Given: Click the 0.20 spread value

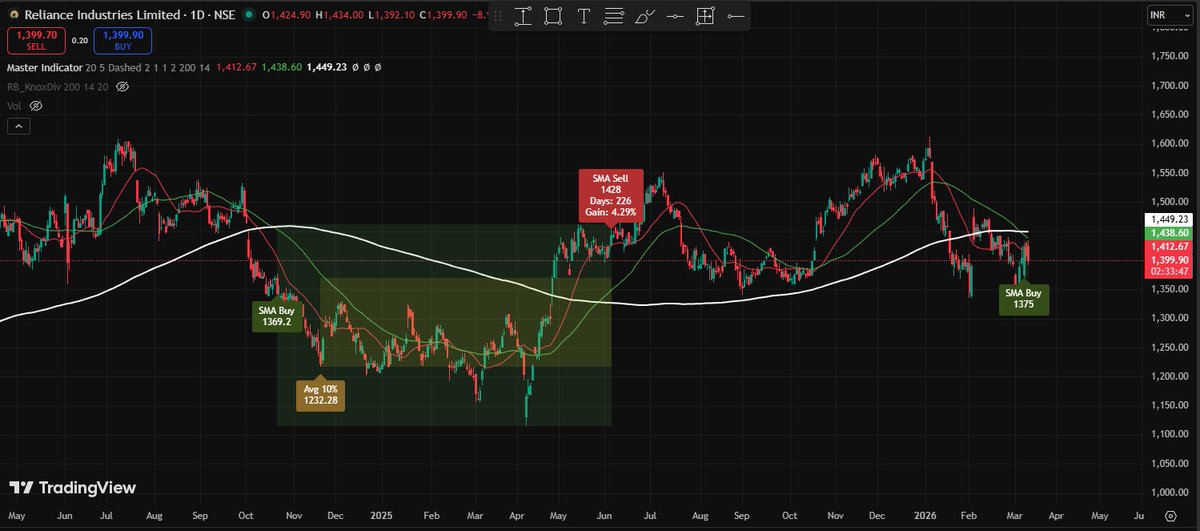Looking at the screenshot, I should [80, 41].
